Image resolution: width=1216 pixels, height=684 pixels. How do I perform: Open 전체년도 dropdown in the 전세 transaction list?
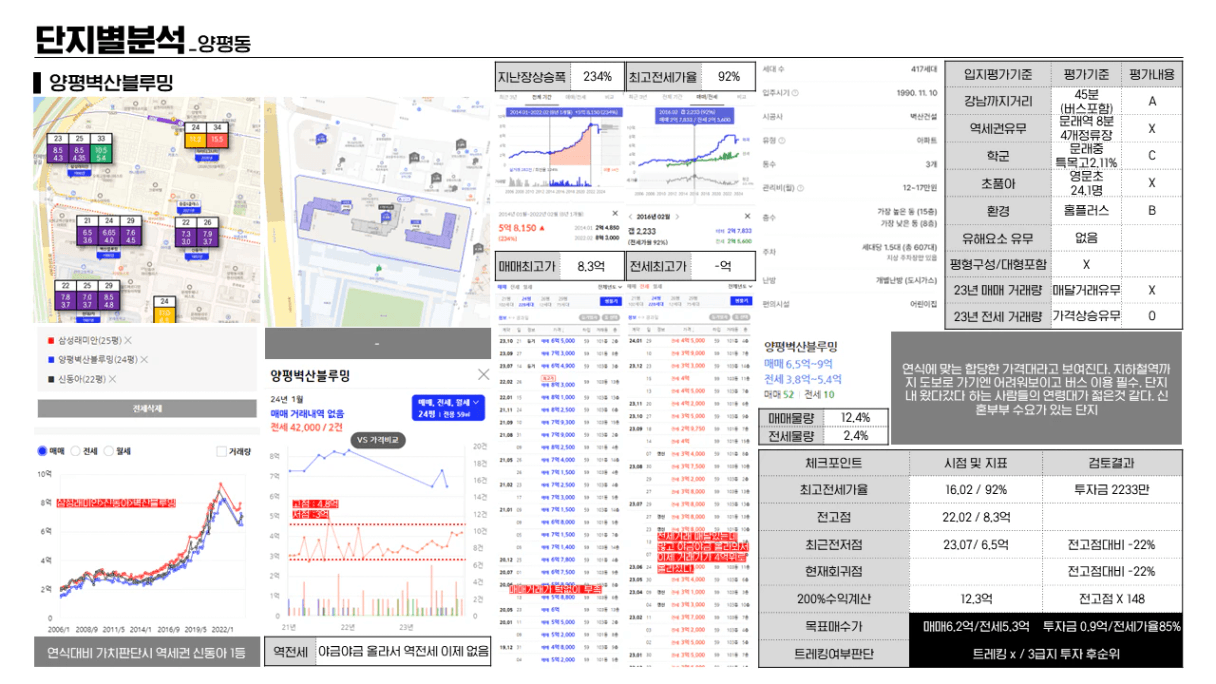[739, 287]
